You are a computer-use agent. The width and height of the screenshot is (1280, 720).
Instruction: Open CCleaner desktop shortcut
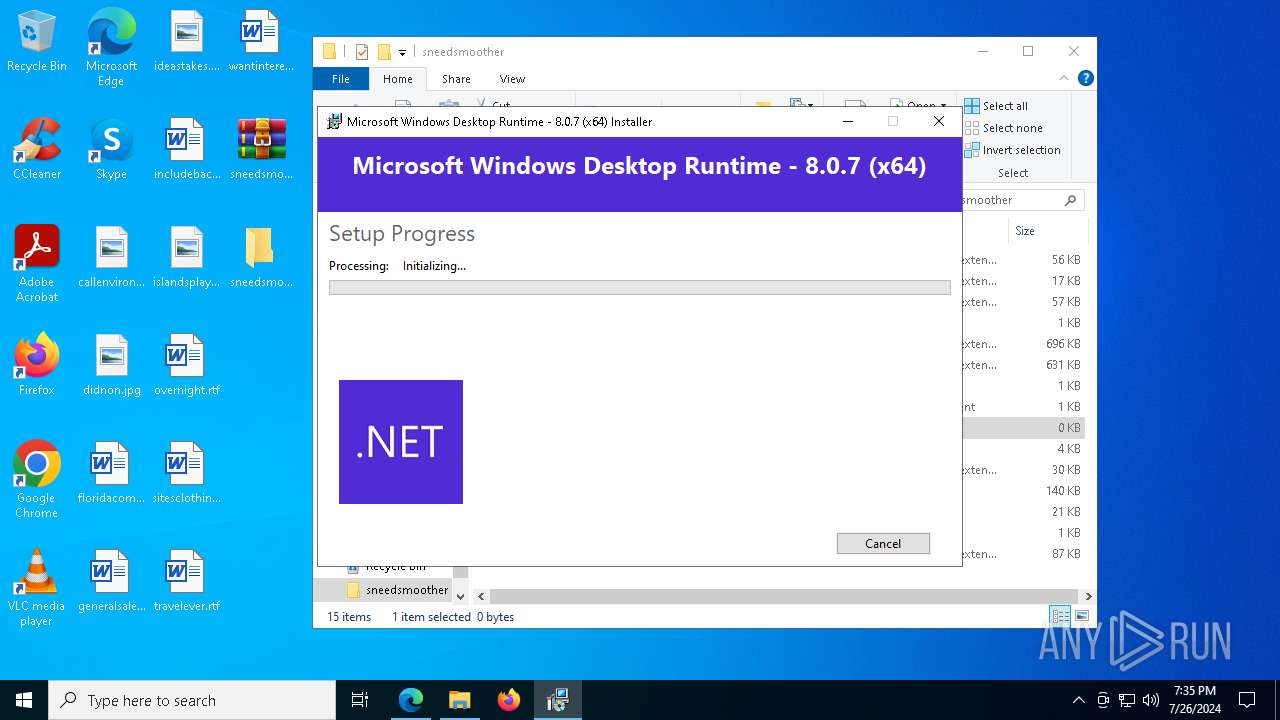pos(37,150)
